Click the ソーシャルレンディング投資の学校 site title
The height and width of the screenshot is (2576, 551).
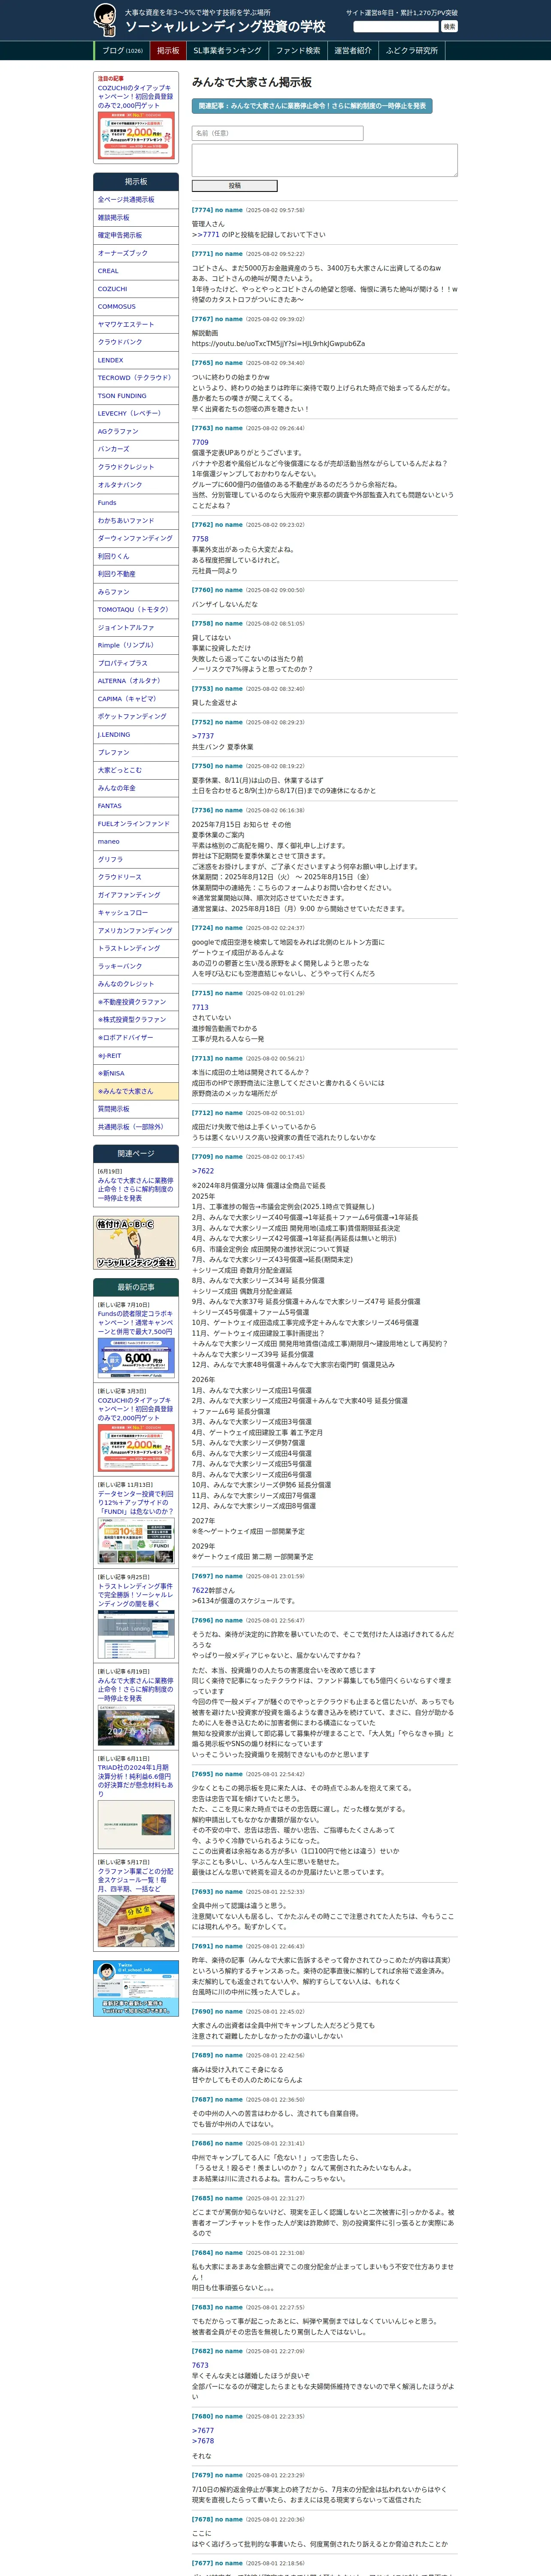coord(225,27)
